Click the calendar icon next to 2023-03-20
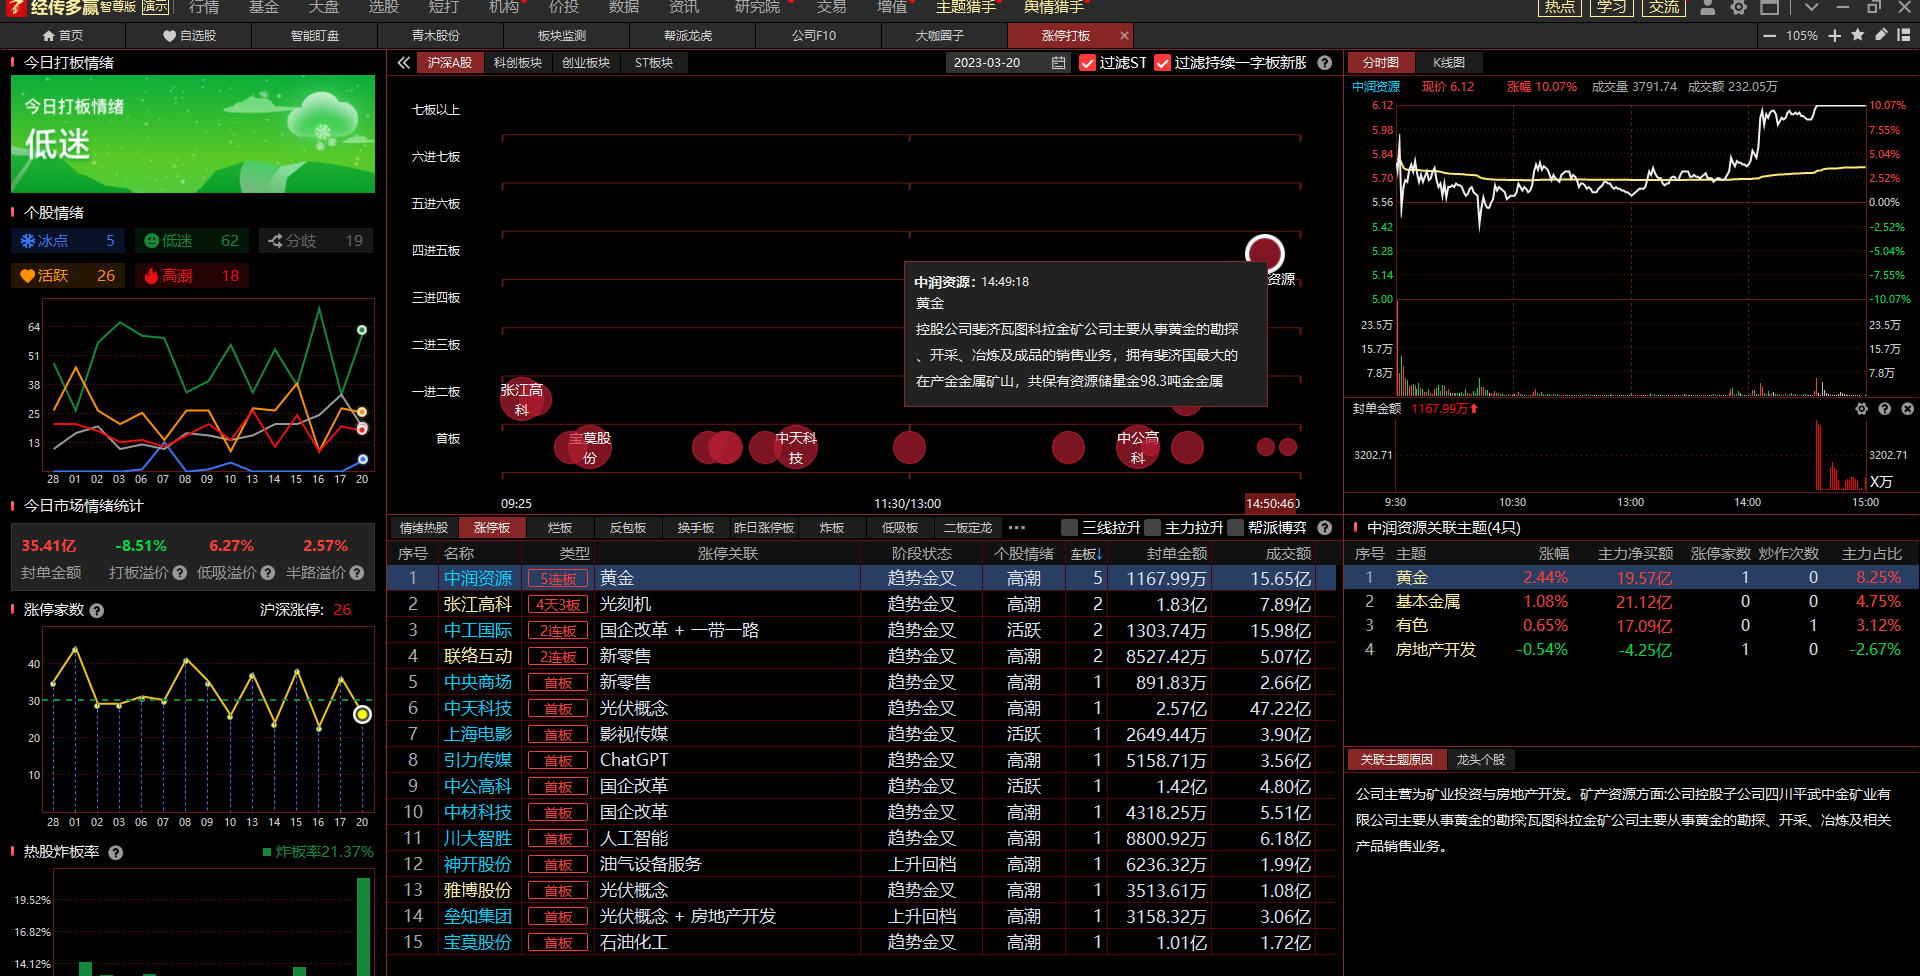Screen dimensions: 1920x976 (x=1058, y=63)
